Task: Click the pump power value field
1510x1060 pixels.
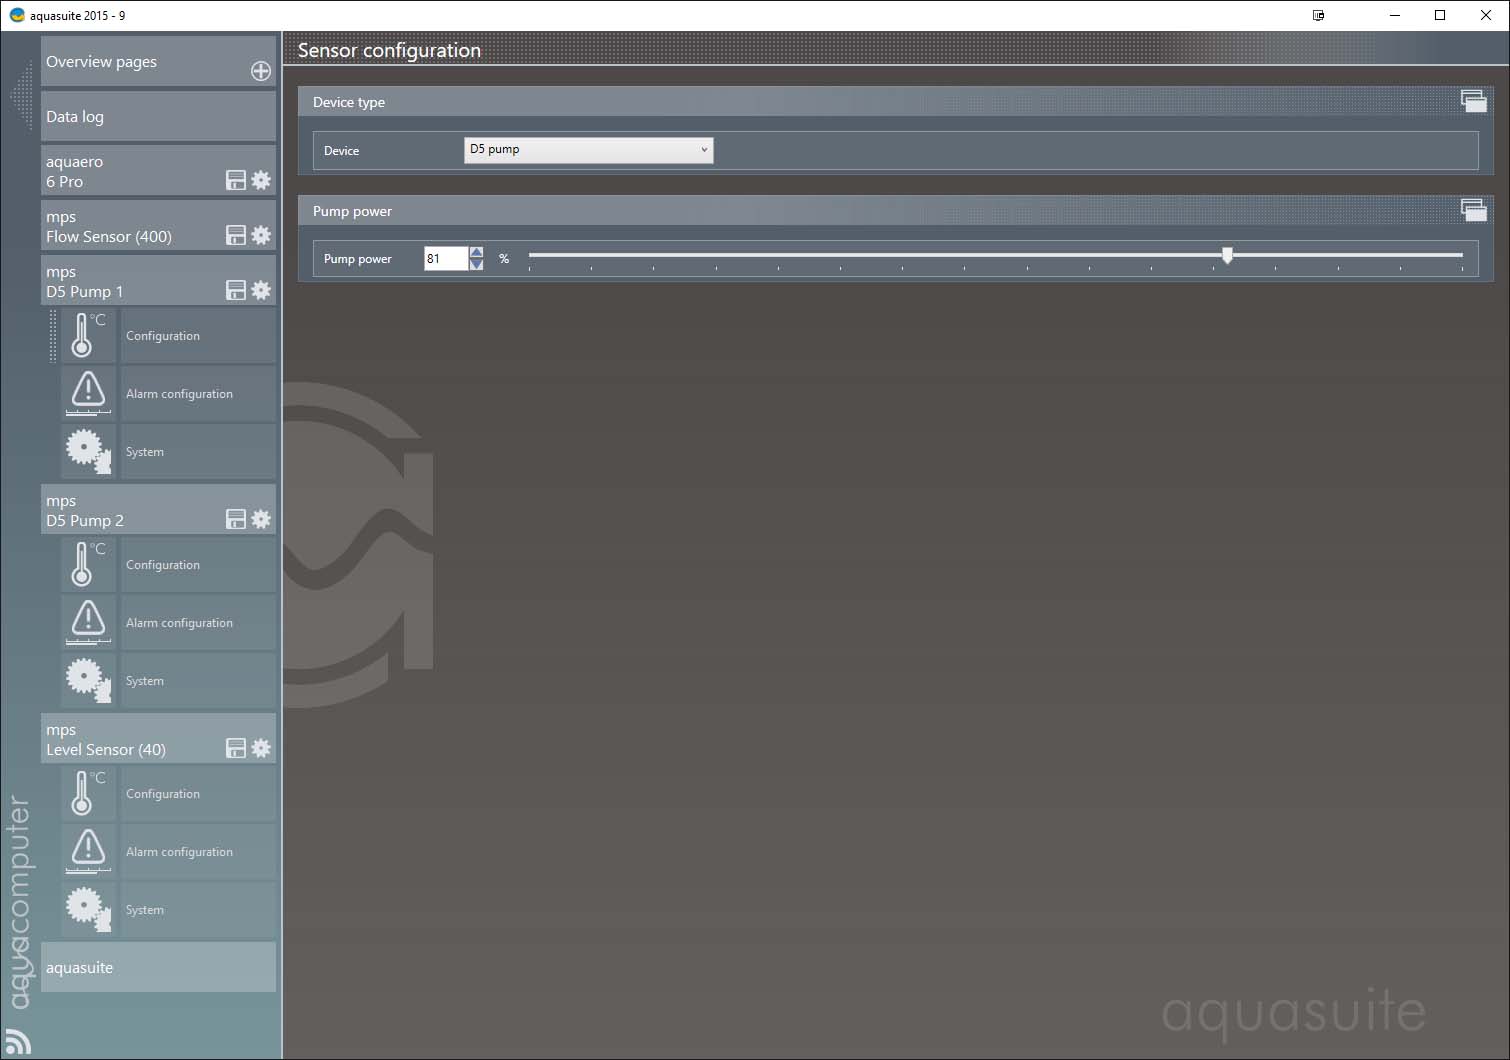Action: pyautogui.click(x=446, y=259)
